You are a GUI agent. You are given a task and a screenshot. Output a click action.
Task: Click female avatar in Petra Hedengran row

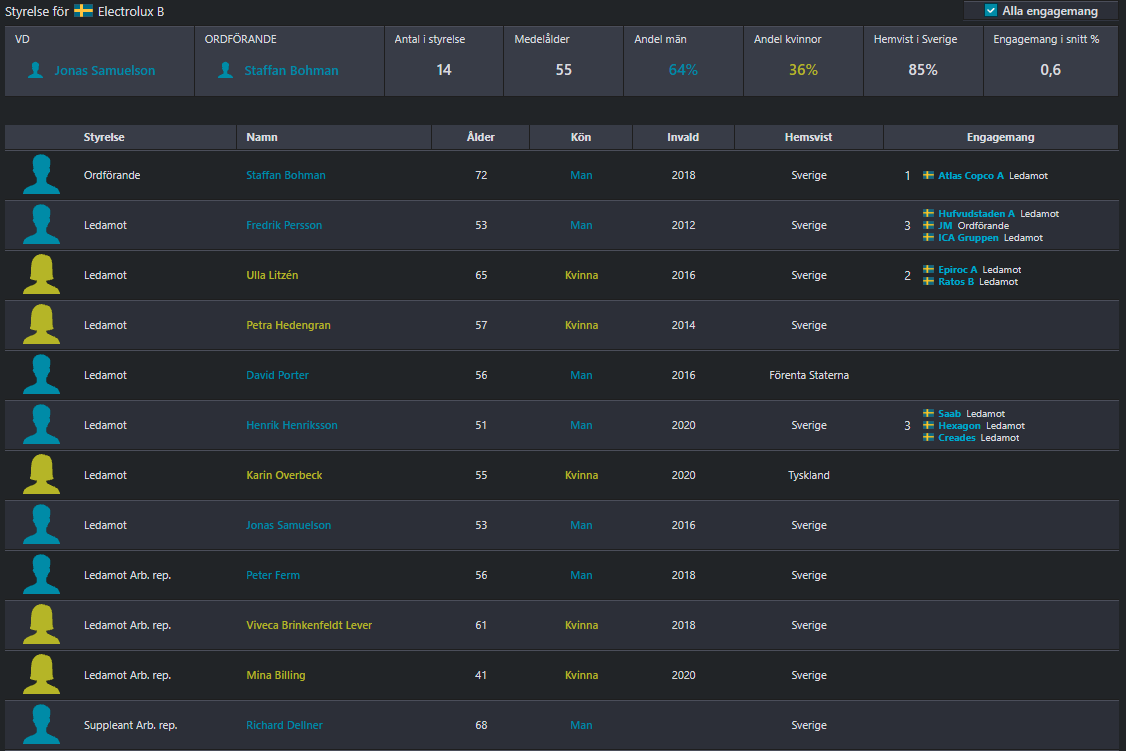41,325
